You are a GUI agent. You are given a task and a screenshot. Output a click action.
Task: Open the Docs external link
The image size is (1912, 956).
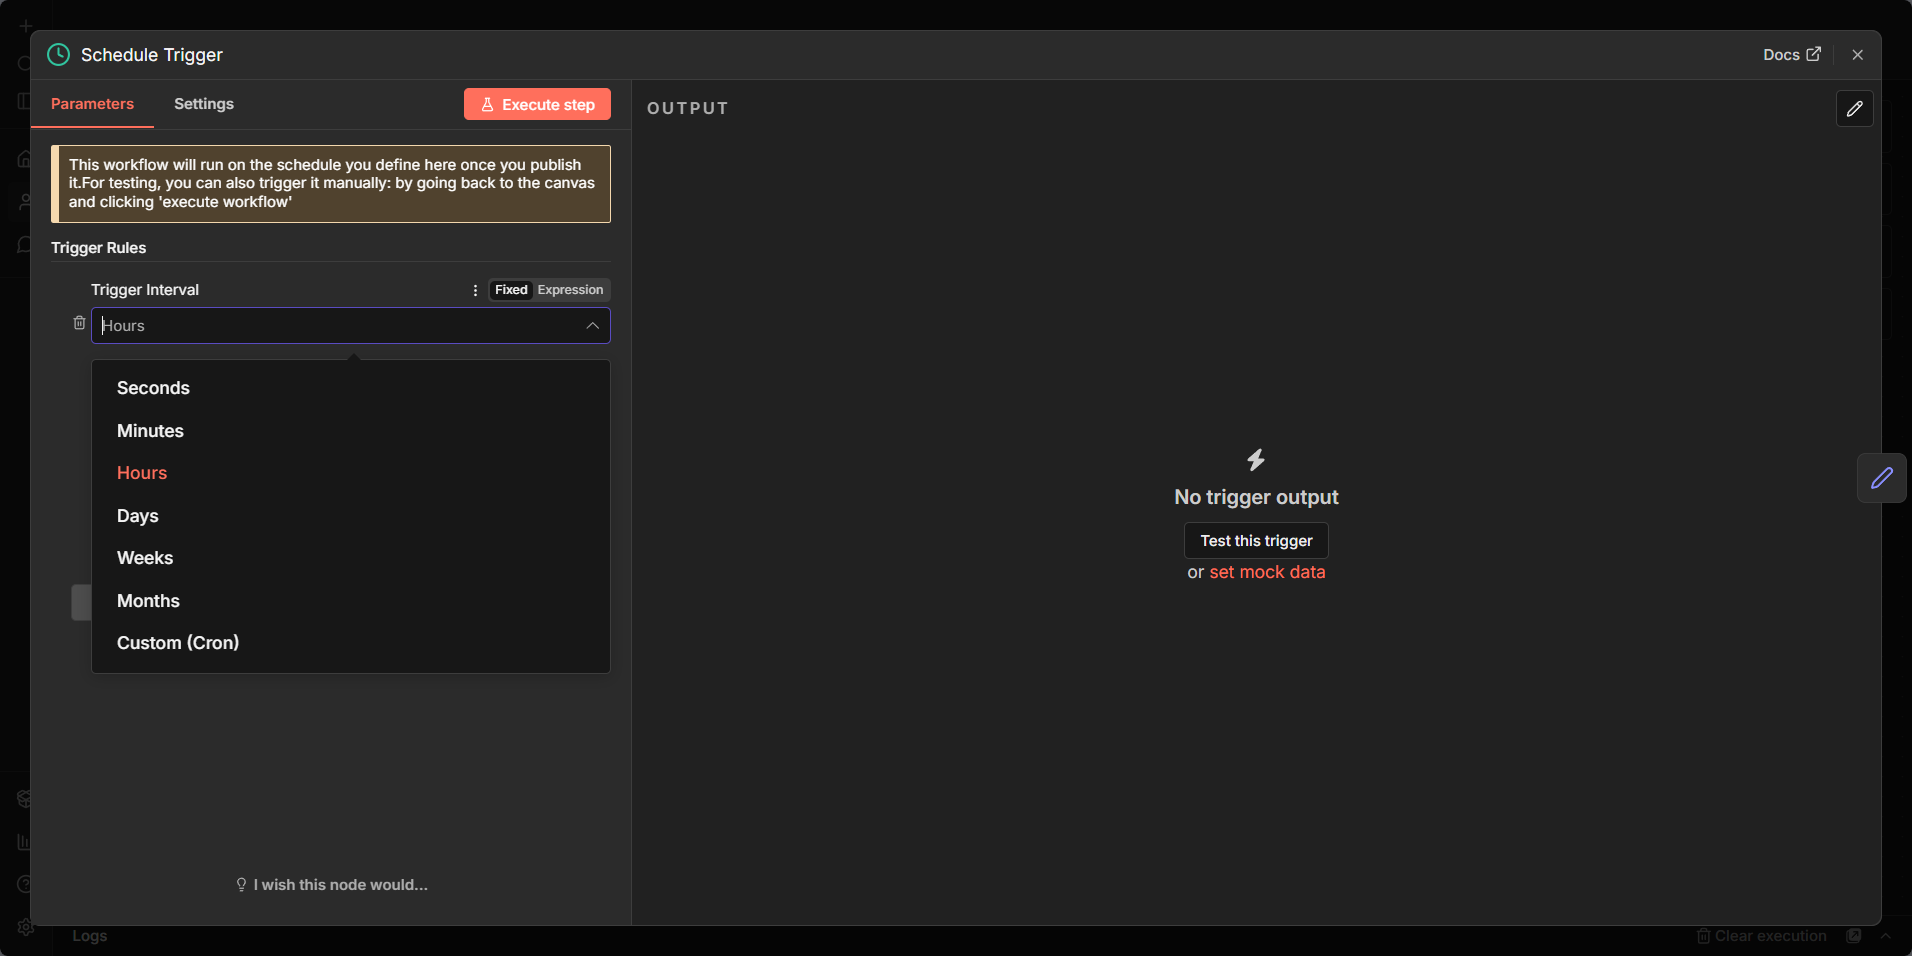click(1791, 55)
